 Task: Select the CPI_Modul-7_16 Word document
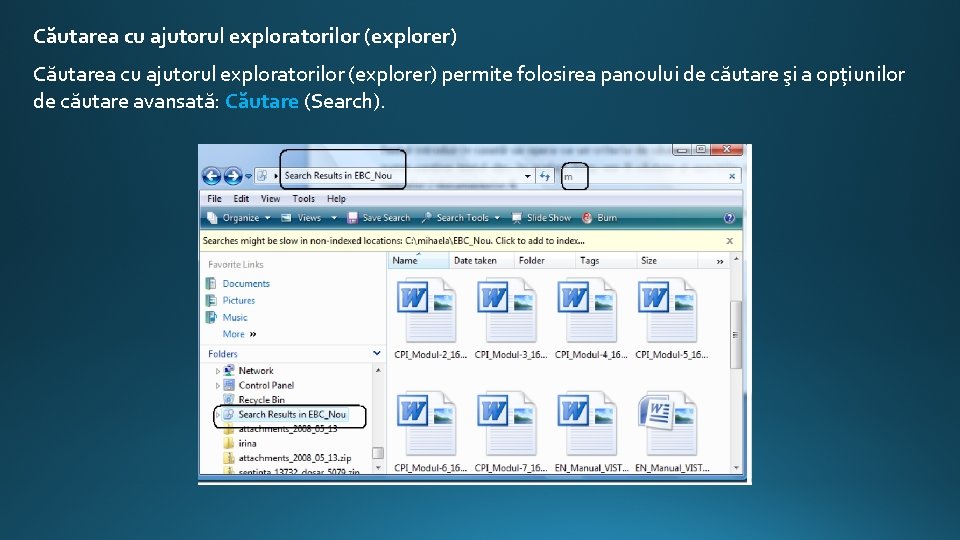pyautogui.click(x=510, y=432)
